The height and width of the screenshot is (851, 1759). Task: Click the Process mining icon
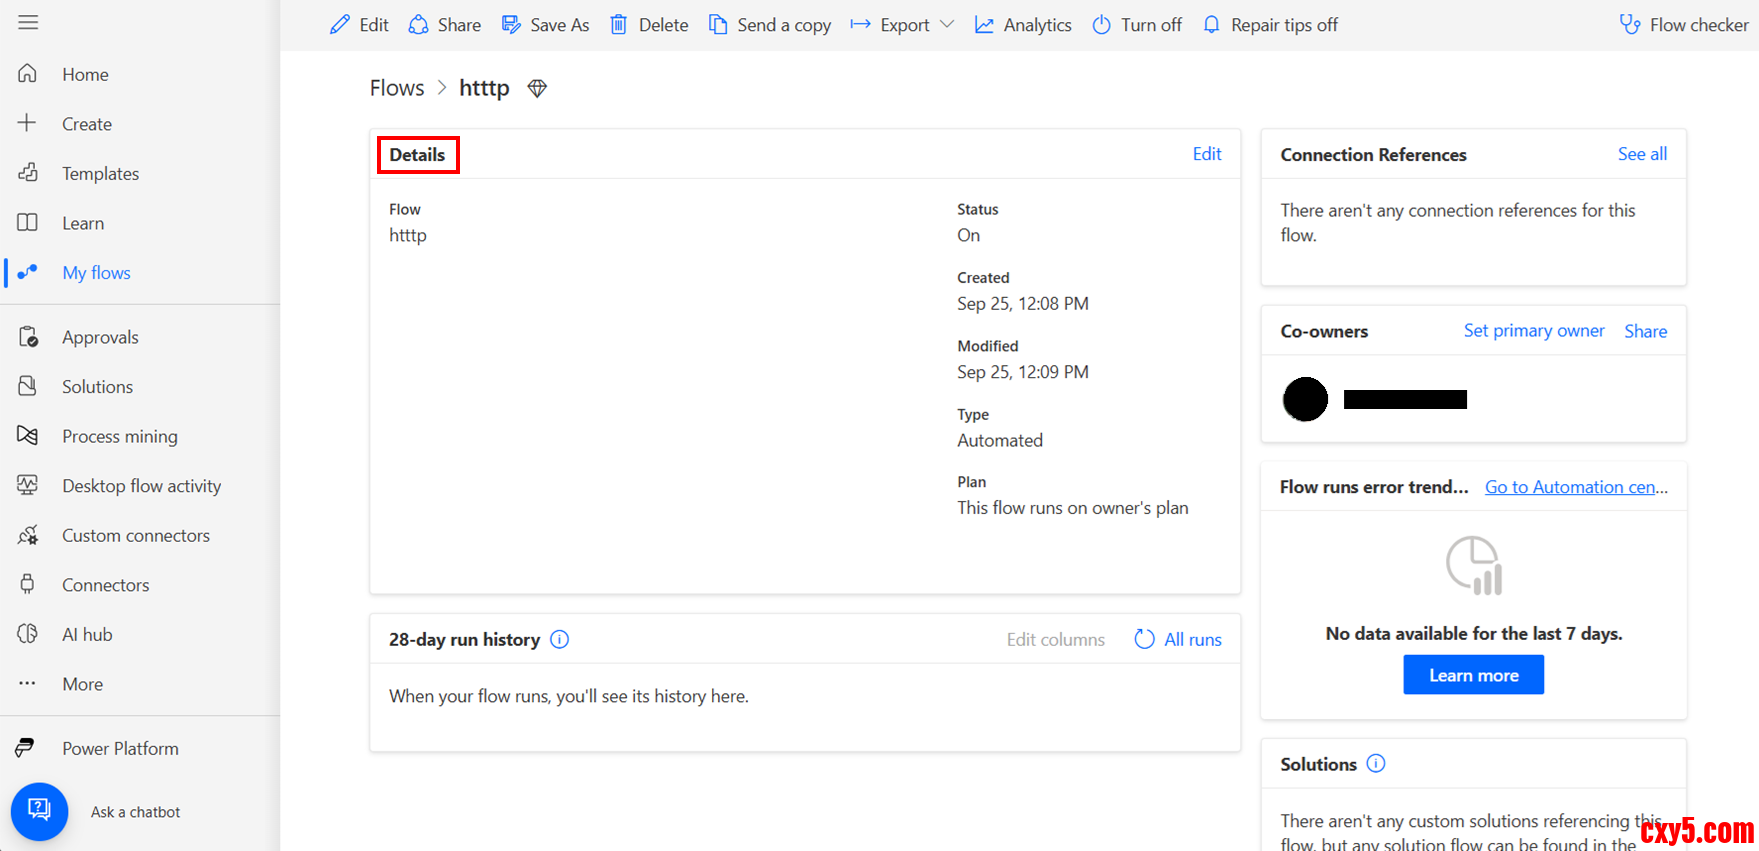click(28, 436)
